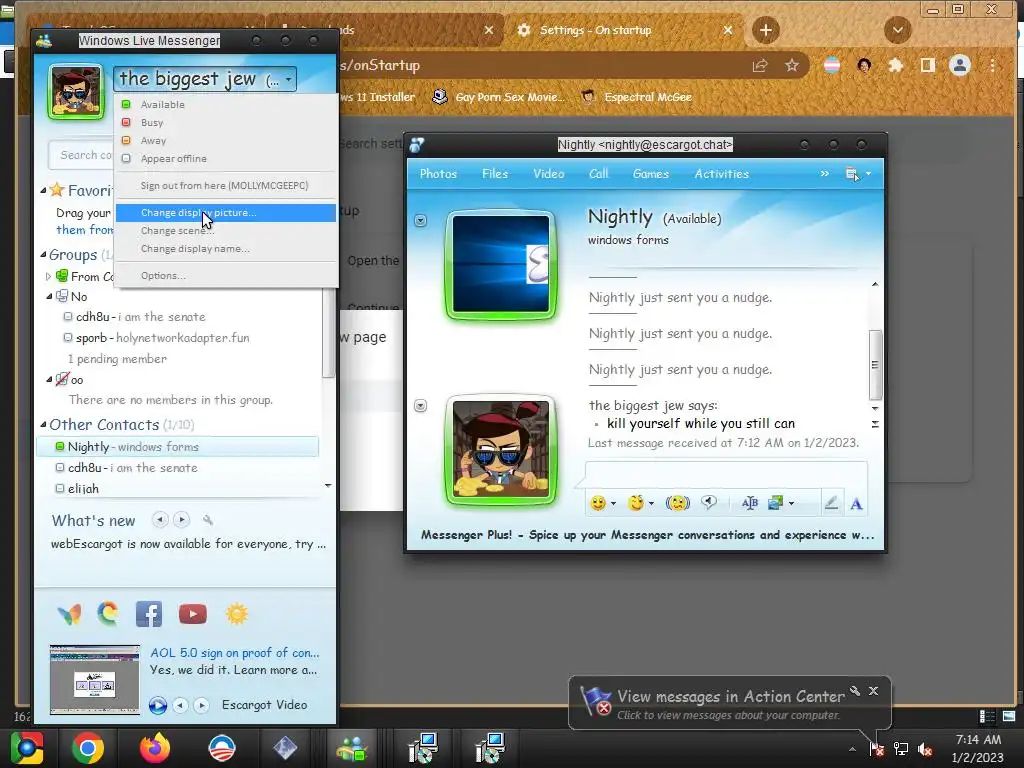The width and height of the screenshot is (1024, 768).
Task: Choose Sign out from here menu item
Action: [225, 185]
